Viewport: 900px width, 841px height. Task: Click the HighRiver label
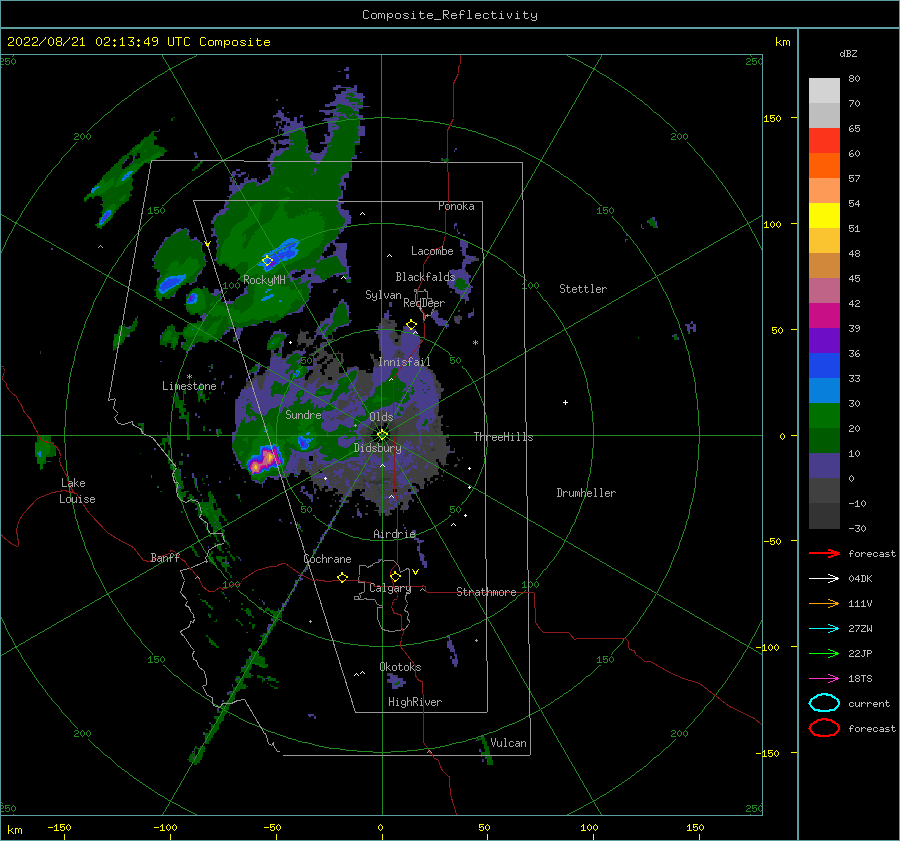pyautogui.click(x=415, y=702)
